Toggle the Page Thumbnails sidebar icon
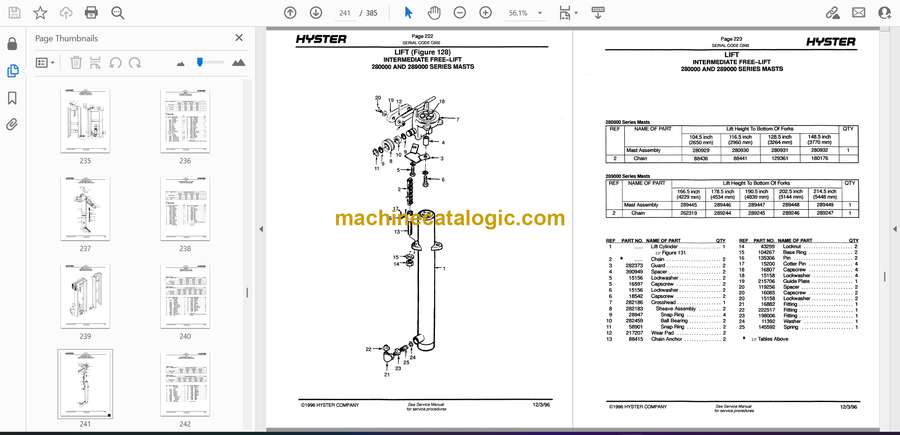 click(12, 71)
